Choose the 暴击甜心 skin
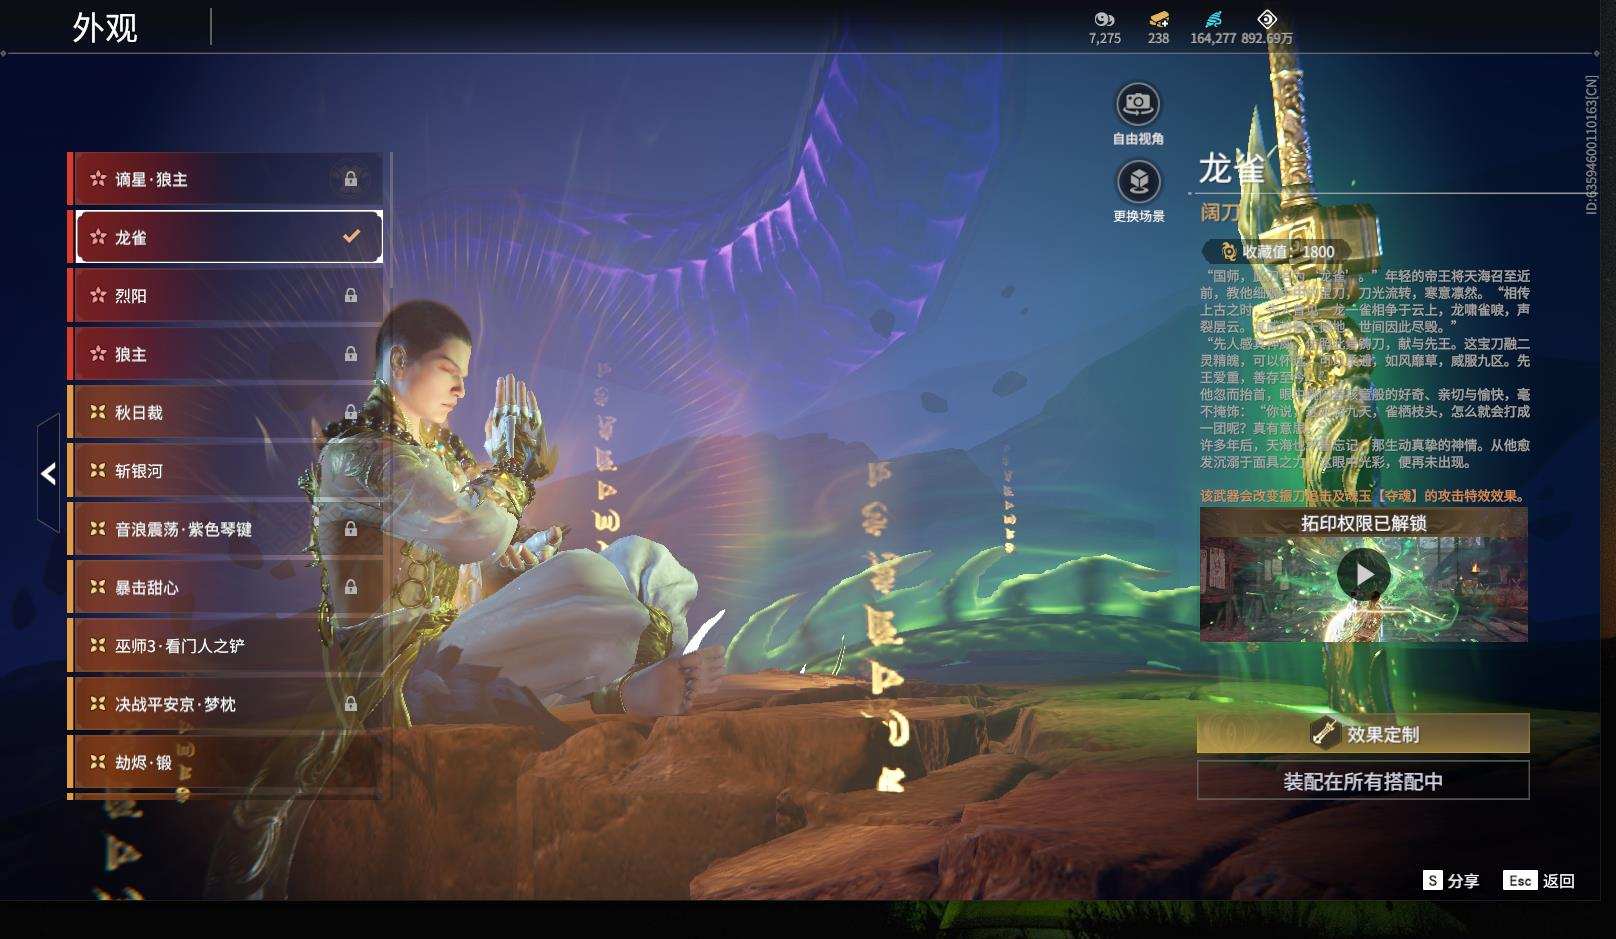The height and width of the screenshot is (939, 1616). (225, 587)
